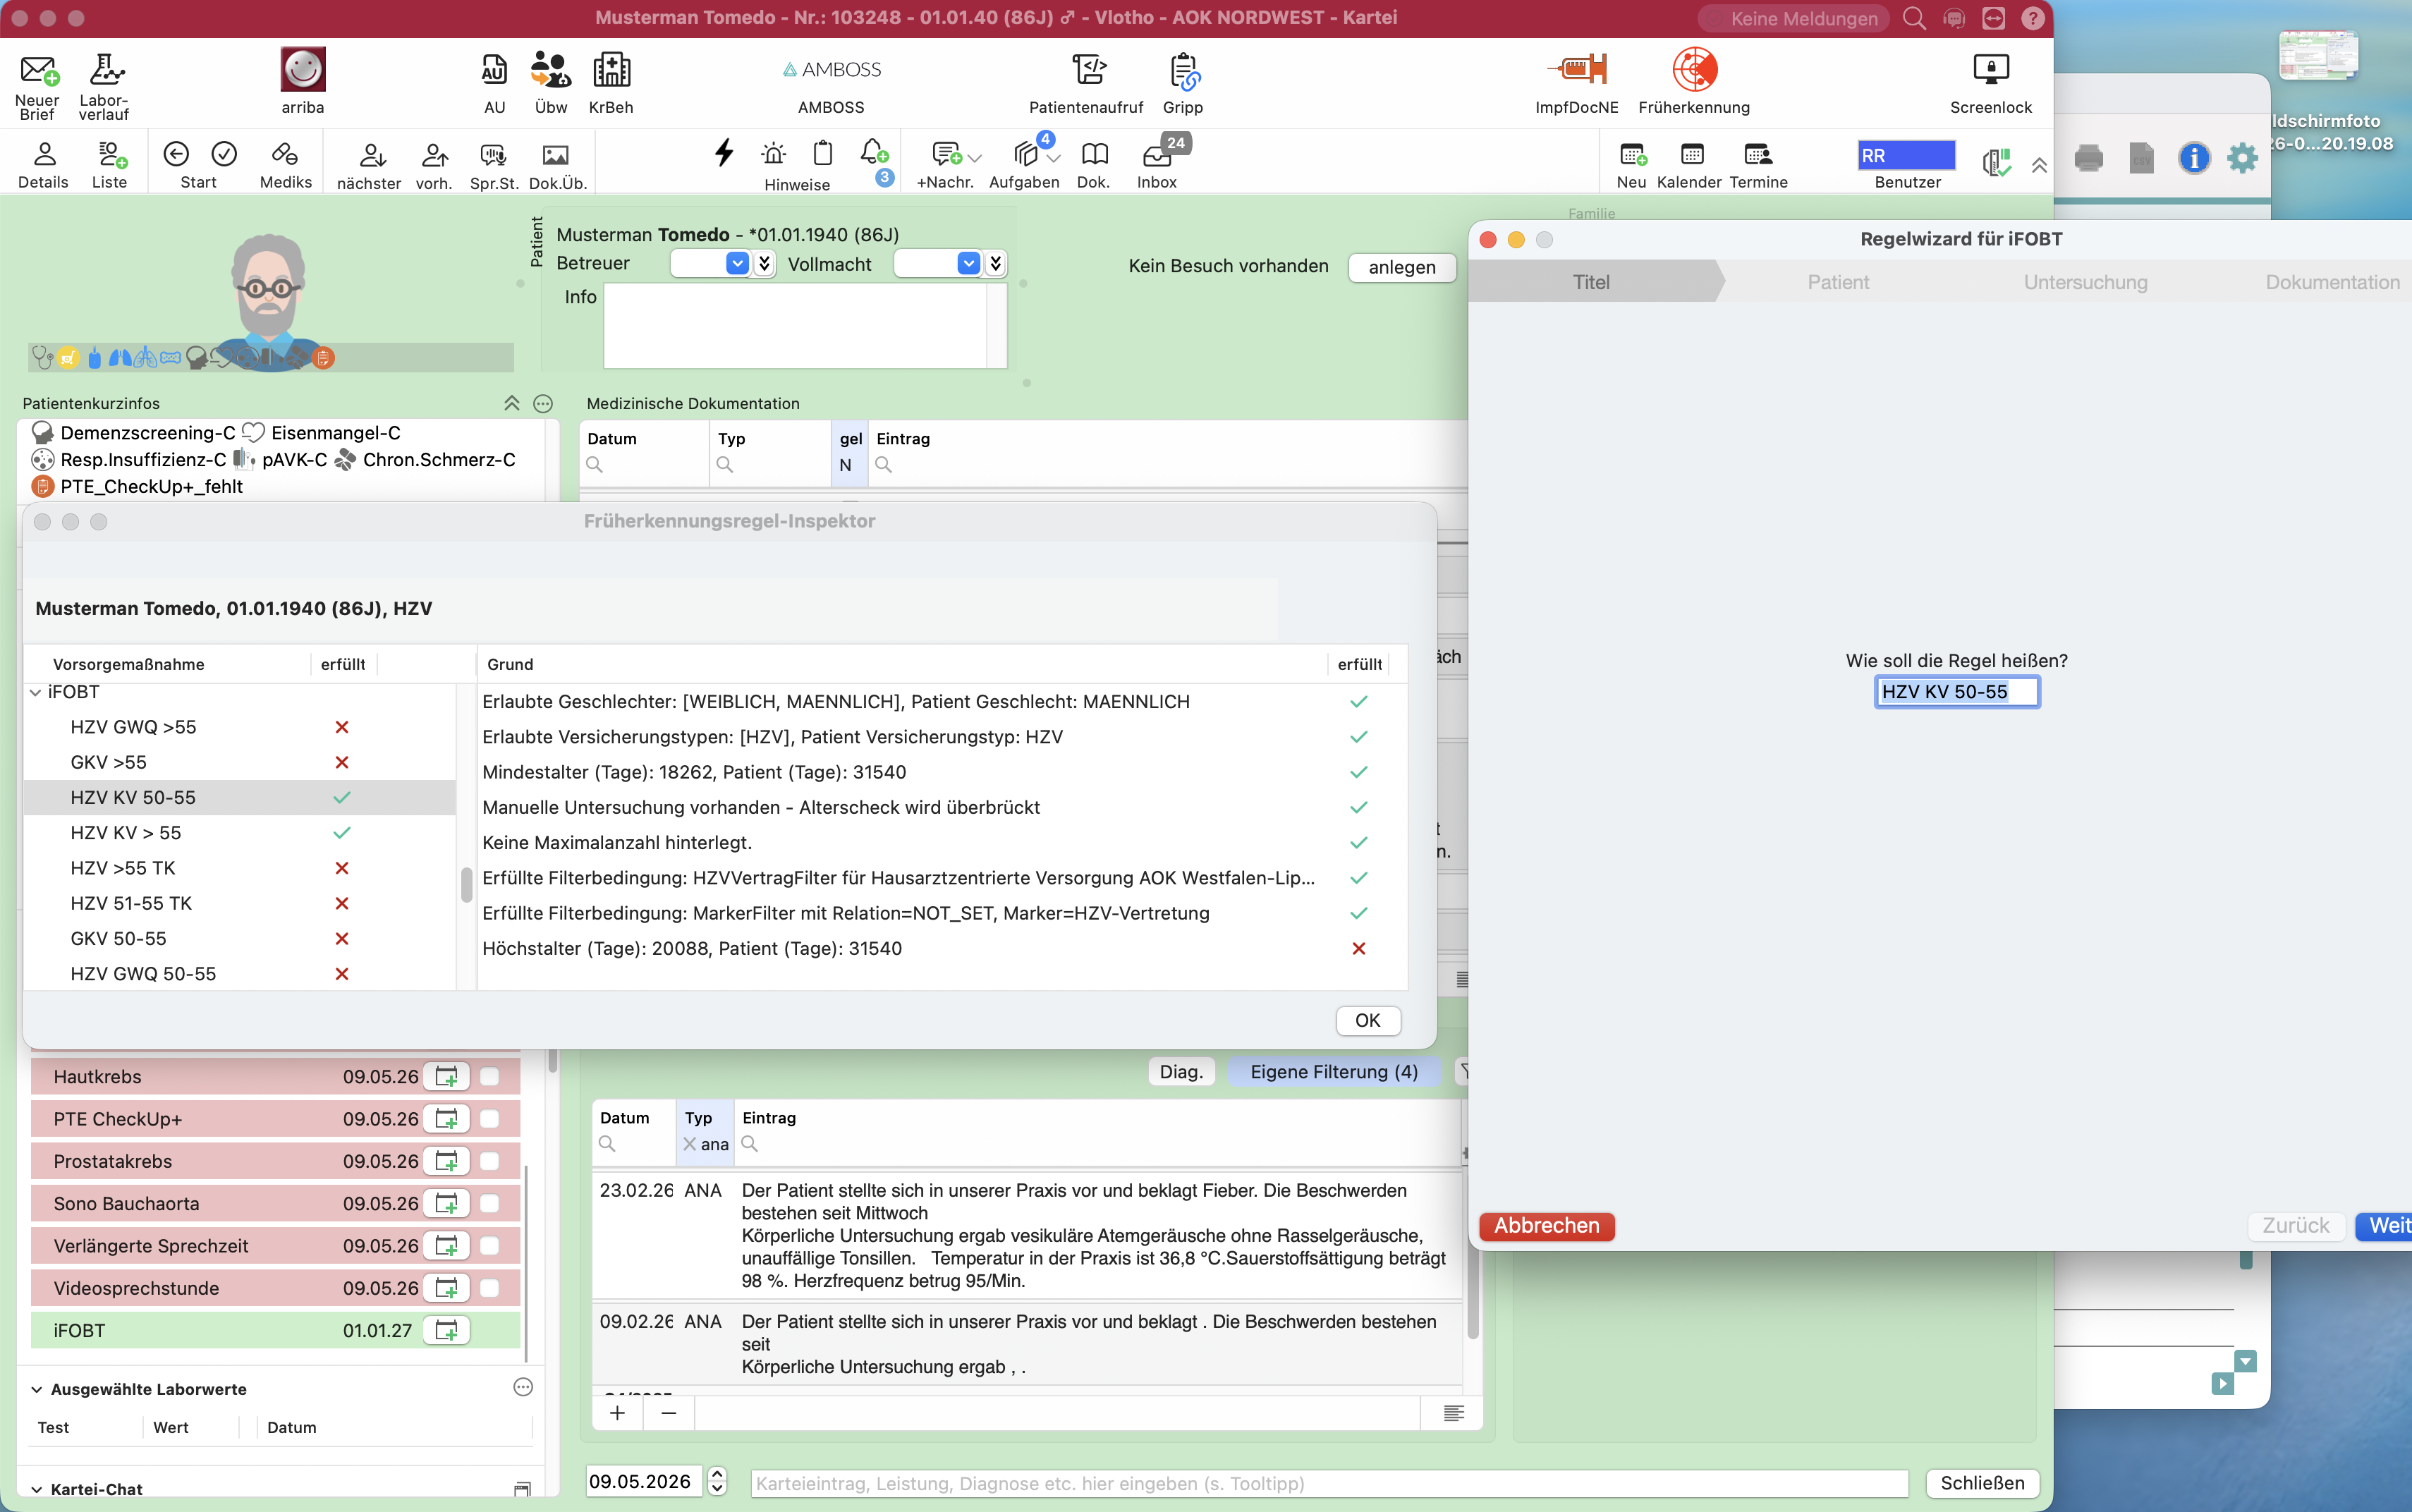Tick the Hautkrebs row checkbox
Image resolution: width=2412 pixels, height=1512 pixels.
(x=490, y=1077)
